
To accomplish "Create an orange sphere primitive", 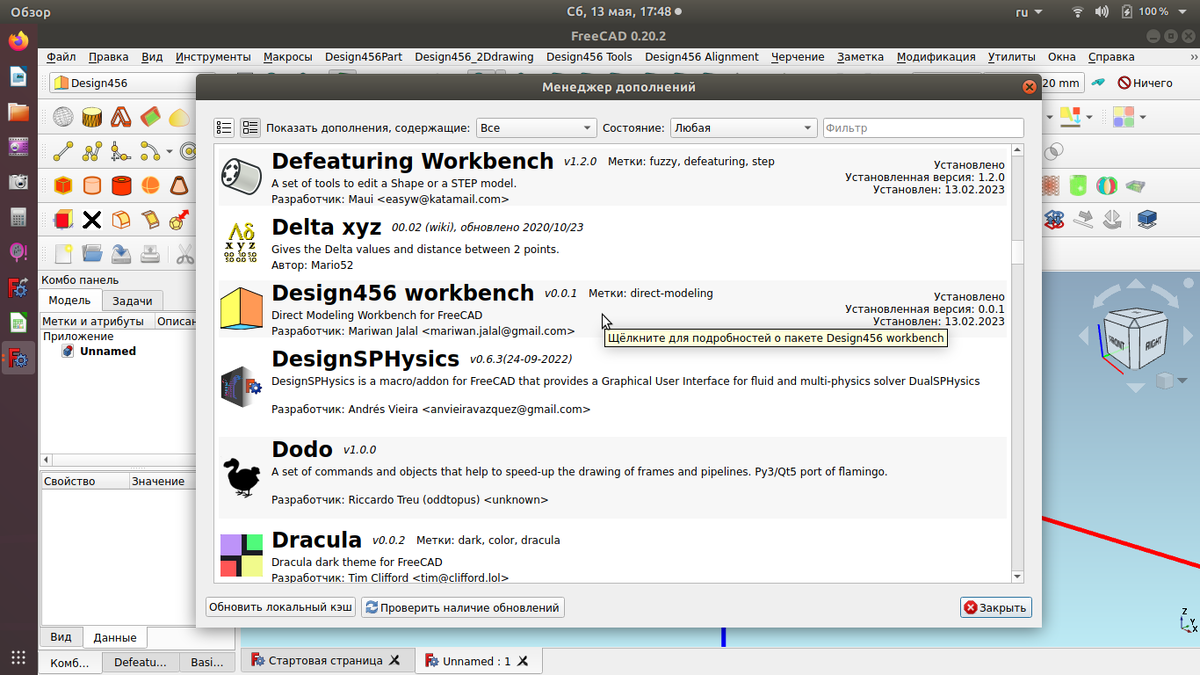I will tap(150, 185).
